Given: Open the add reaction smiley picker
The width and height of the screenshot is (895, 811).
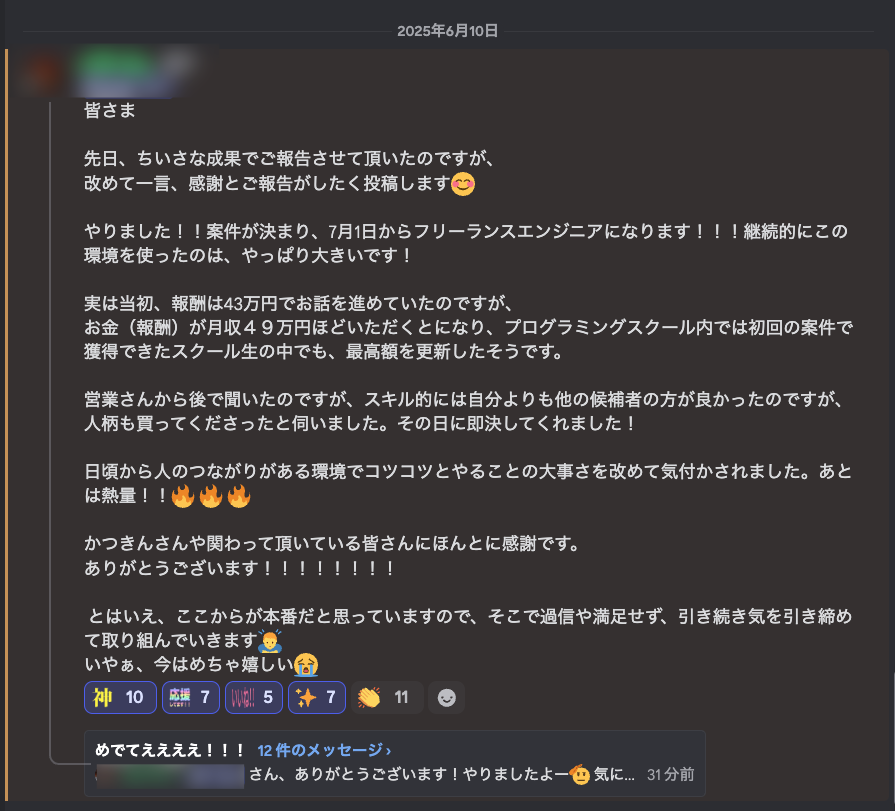Looking at the screenshot, I should [x=446, y=697].
